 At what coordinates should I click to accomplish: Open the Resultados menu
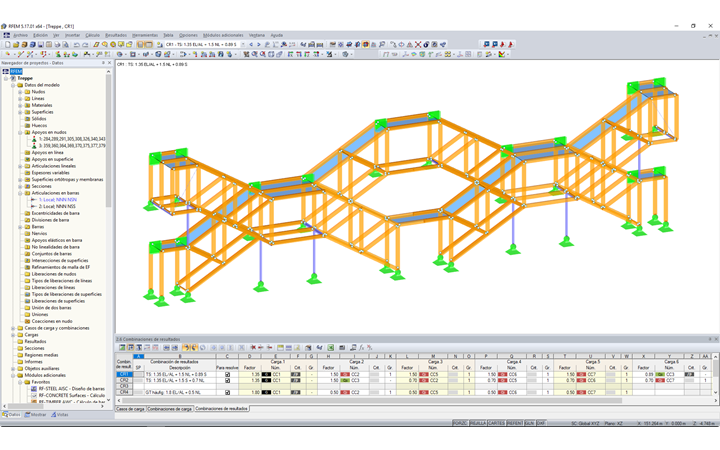(x=116, y=35)
